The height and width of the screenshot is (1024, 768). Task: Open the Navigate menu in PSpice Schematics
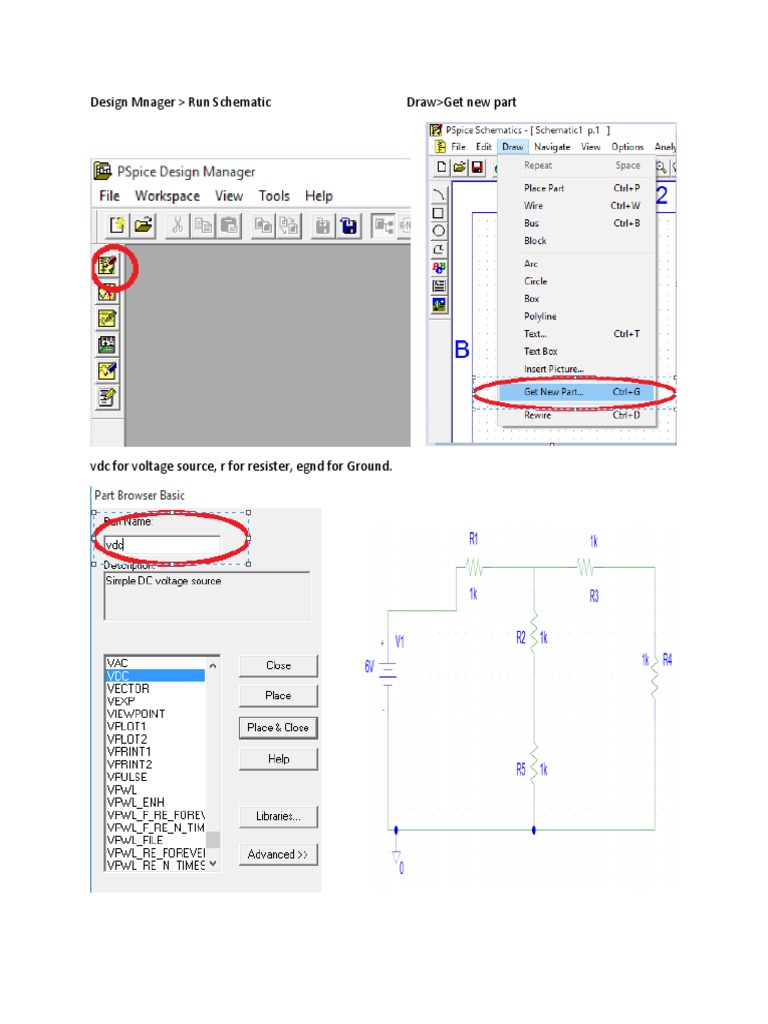pos(552,147)
